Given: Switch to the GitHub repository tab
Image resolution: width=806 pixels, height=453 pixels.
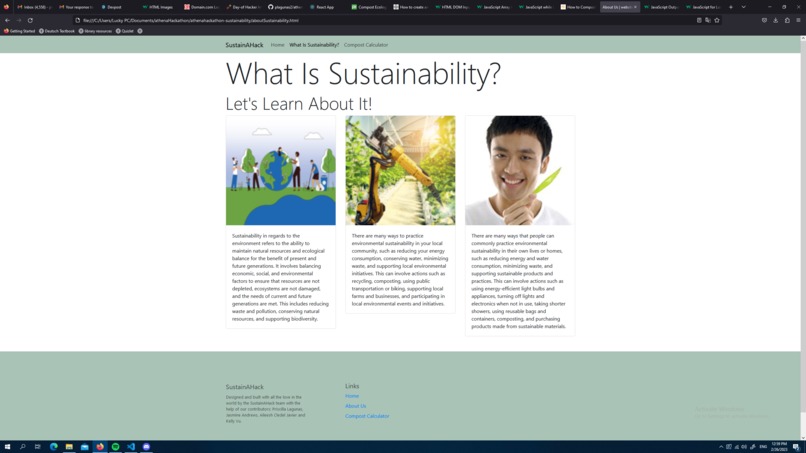Looking at the screenshot, I should (x=285, y=7).
